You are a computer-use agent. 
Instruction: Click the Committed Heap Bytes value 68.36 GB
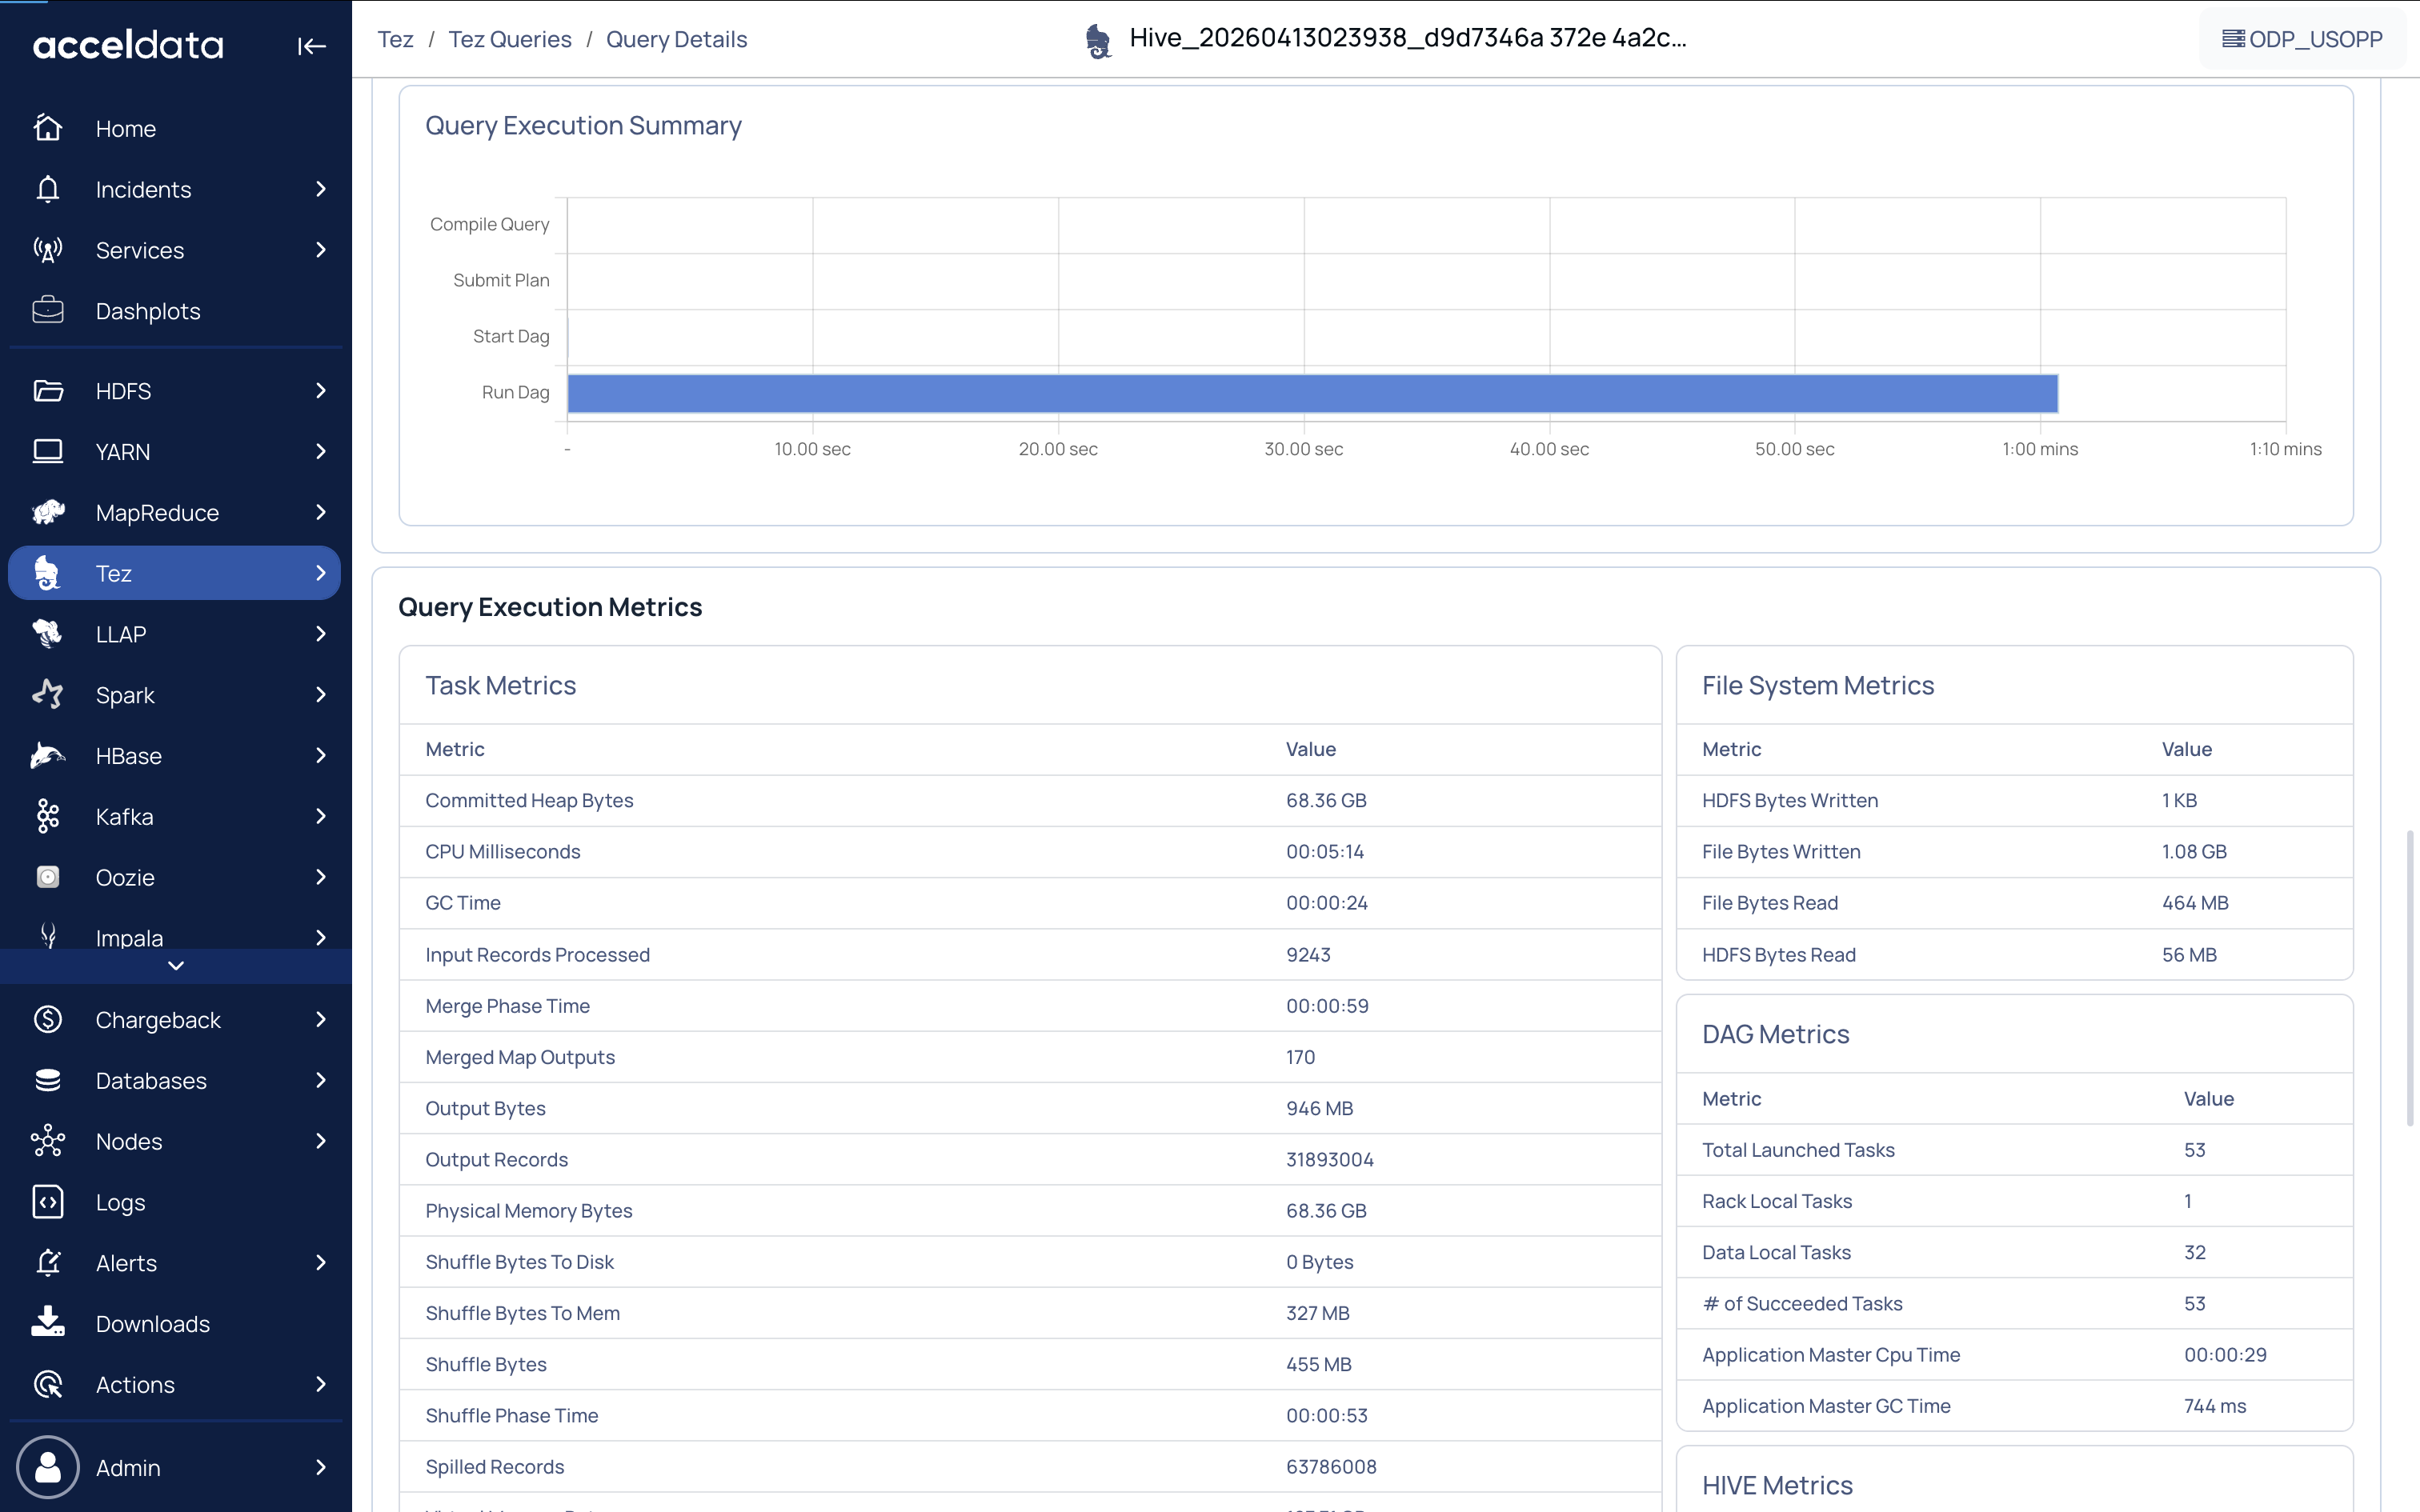[x=1326, y=800]
